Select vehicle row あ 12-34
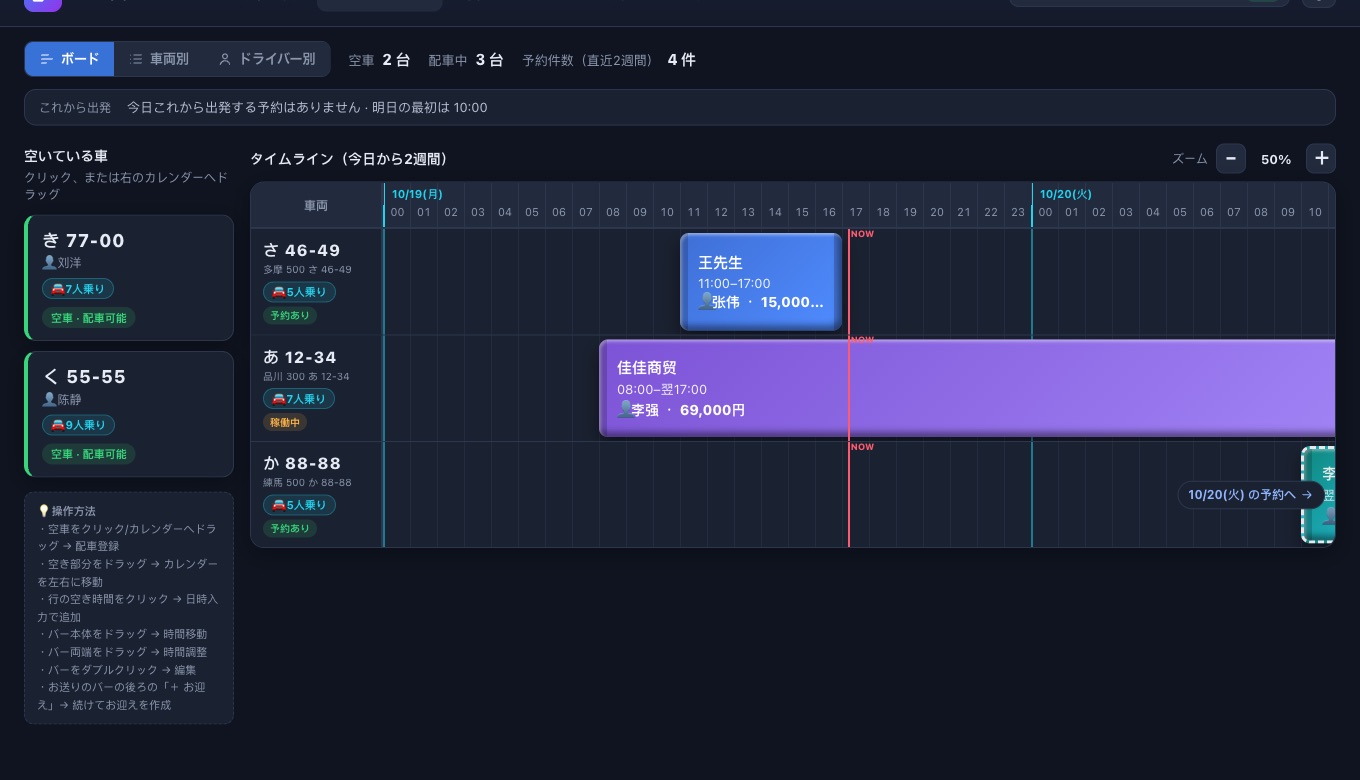The height and width of the screenshot is (780, 1360). point(317,388)
